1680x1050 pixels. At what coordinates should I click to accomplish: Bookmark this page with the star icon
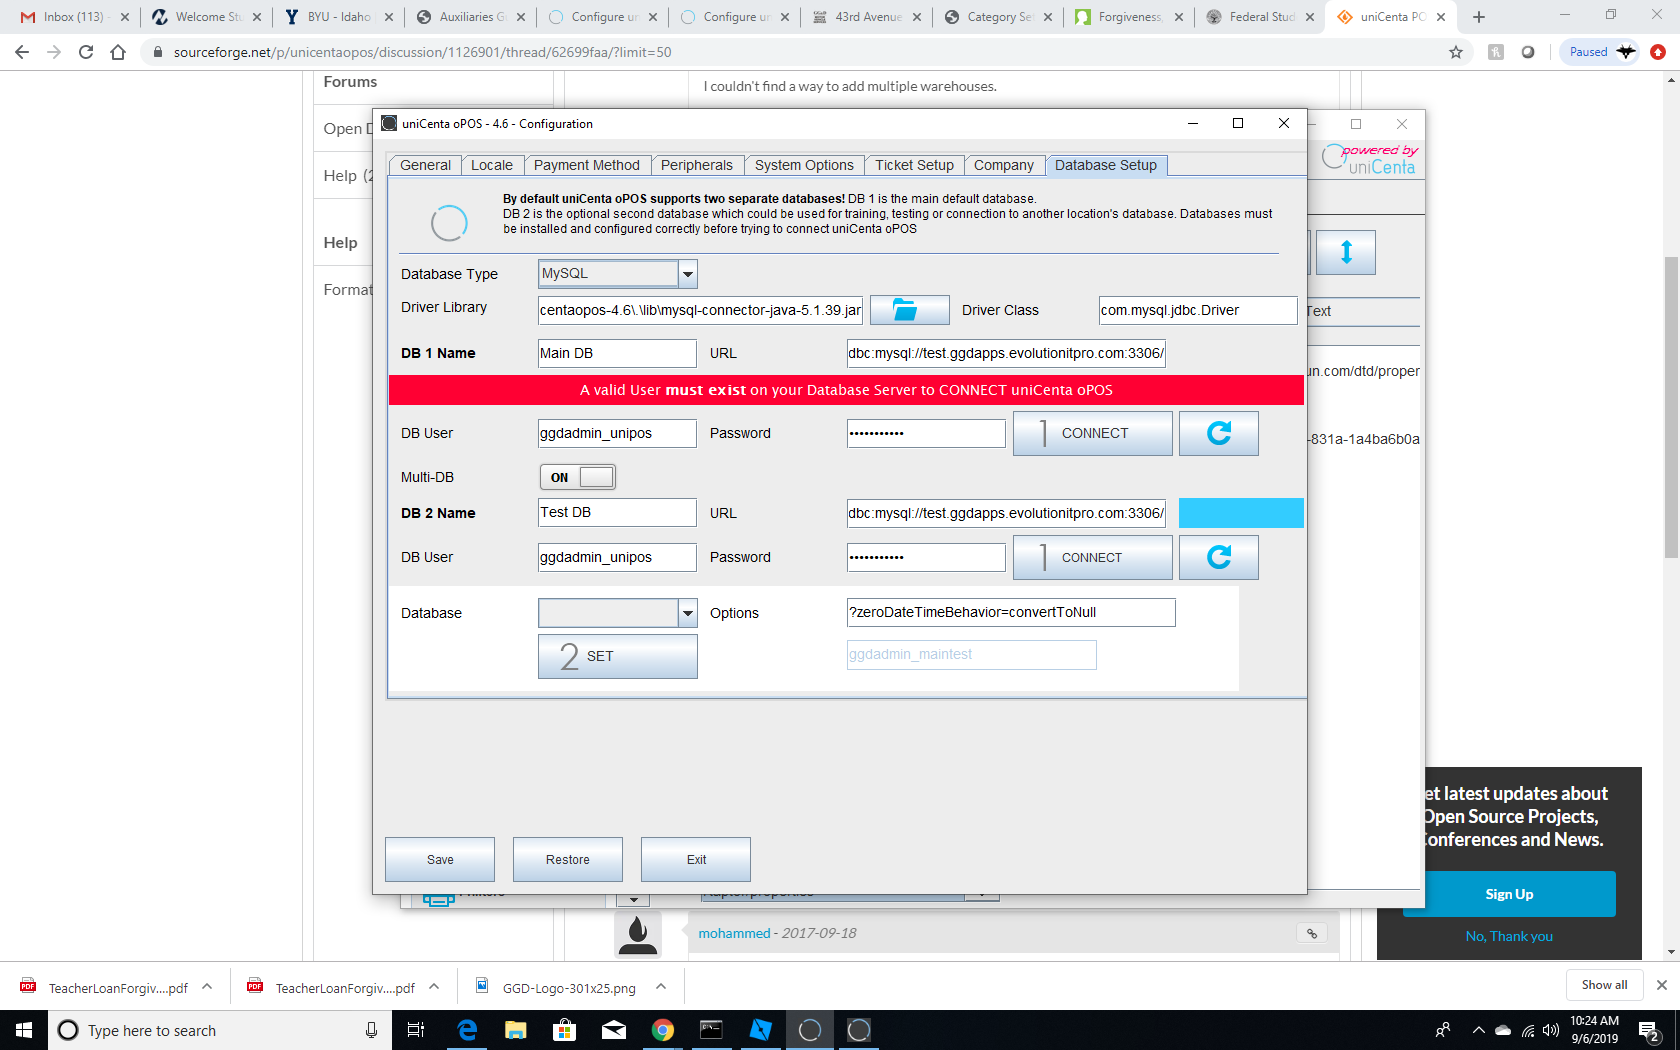[1456, 52]
